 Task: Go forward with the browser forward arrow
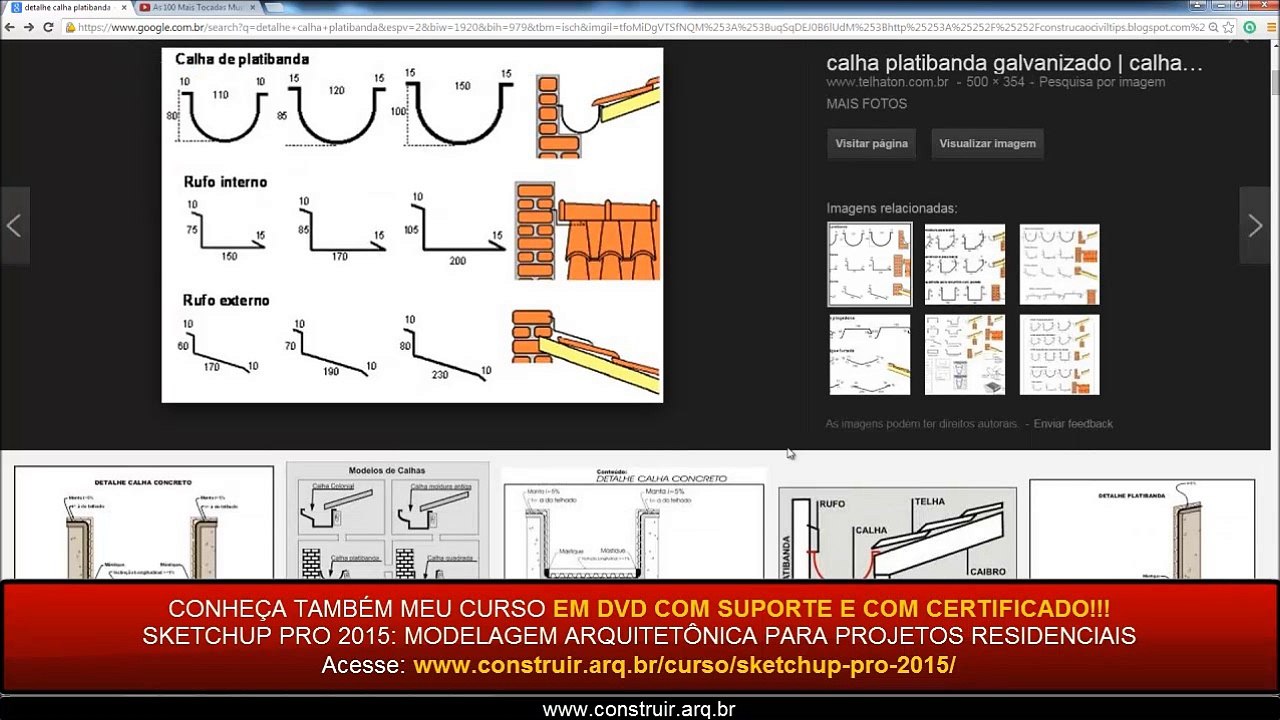coord(29,27)
